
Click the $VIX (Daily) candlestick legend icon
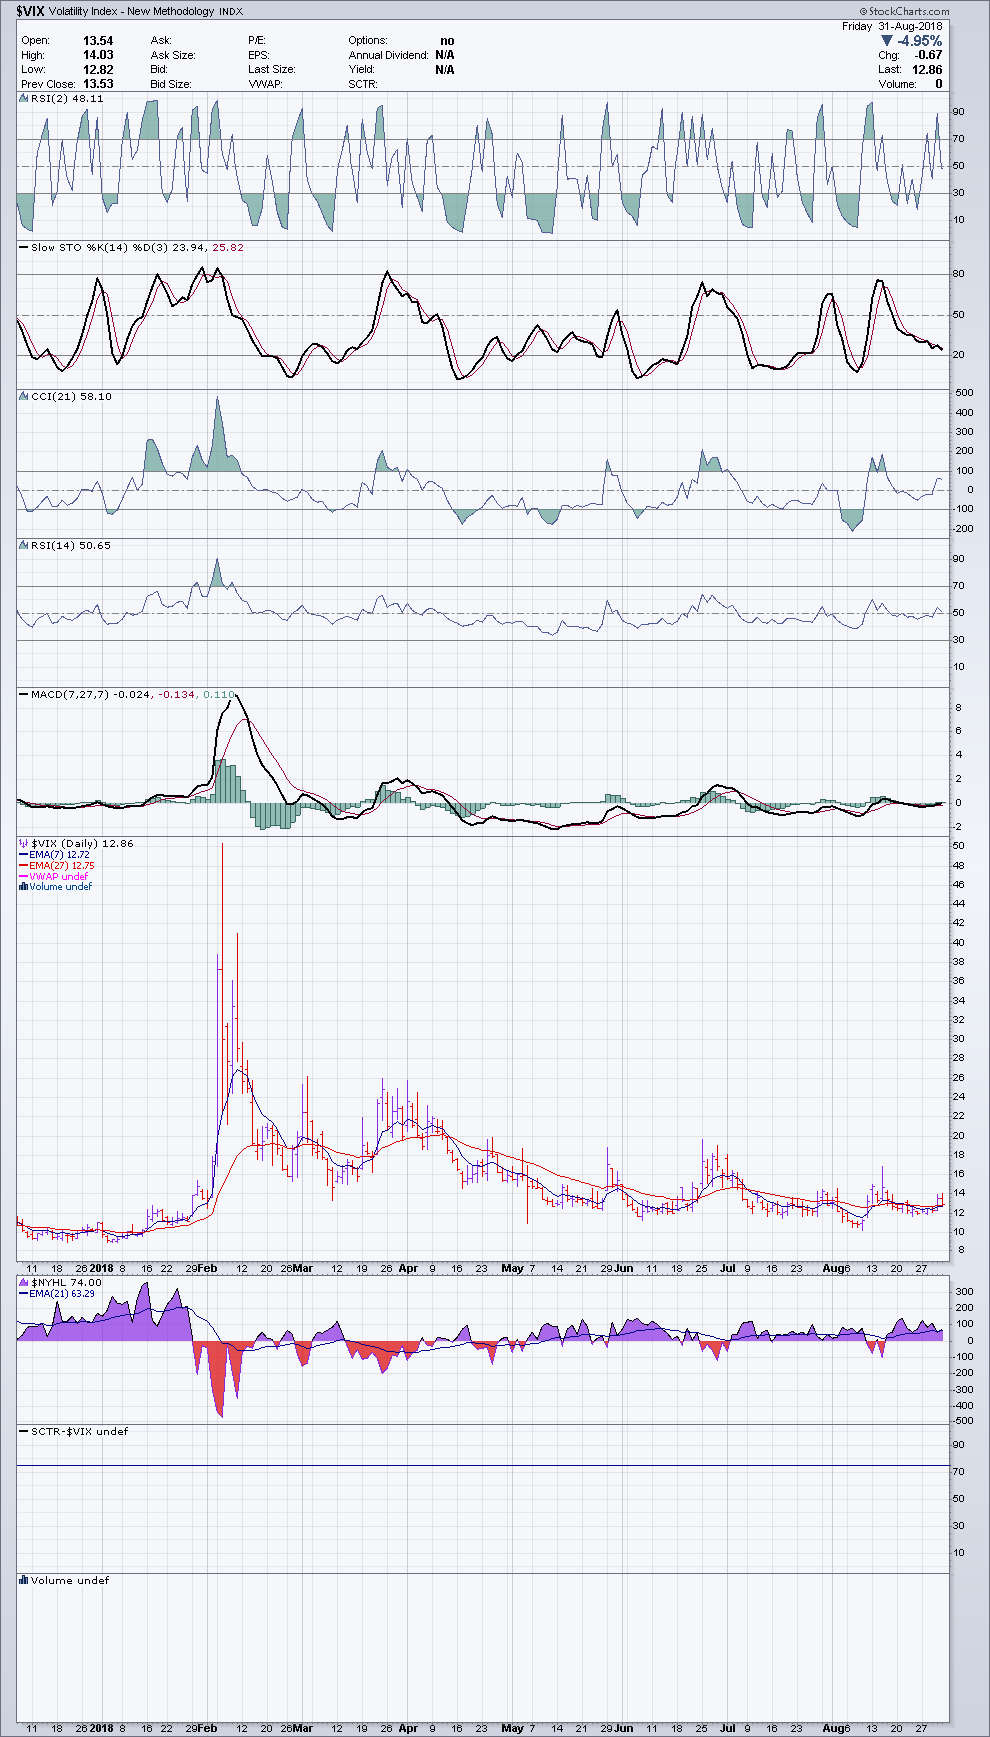click(x=24, y=844)
